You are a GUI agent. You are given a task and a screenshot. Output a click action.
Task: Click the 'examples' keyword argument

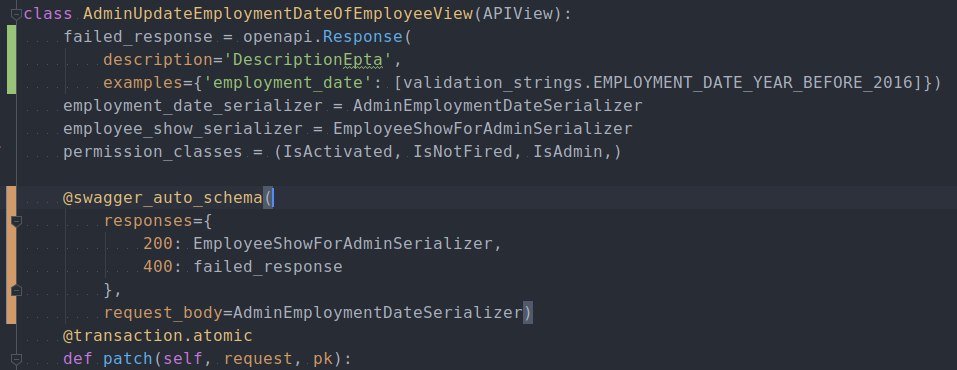pyautogui.click(x=143, y=82)
